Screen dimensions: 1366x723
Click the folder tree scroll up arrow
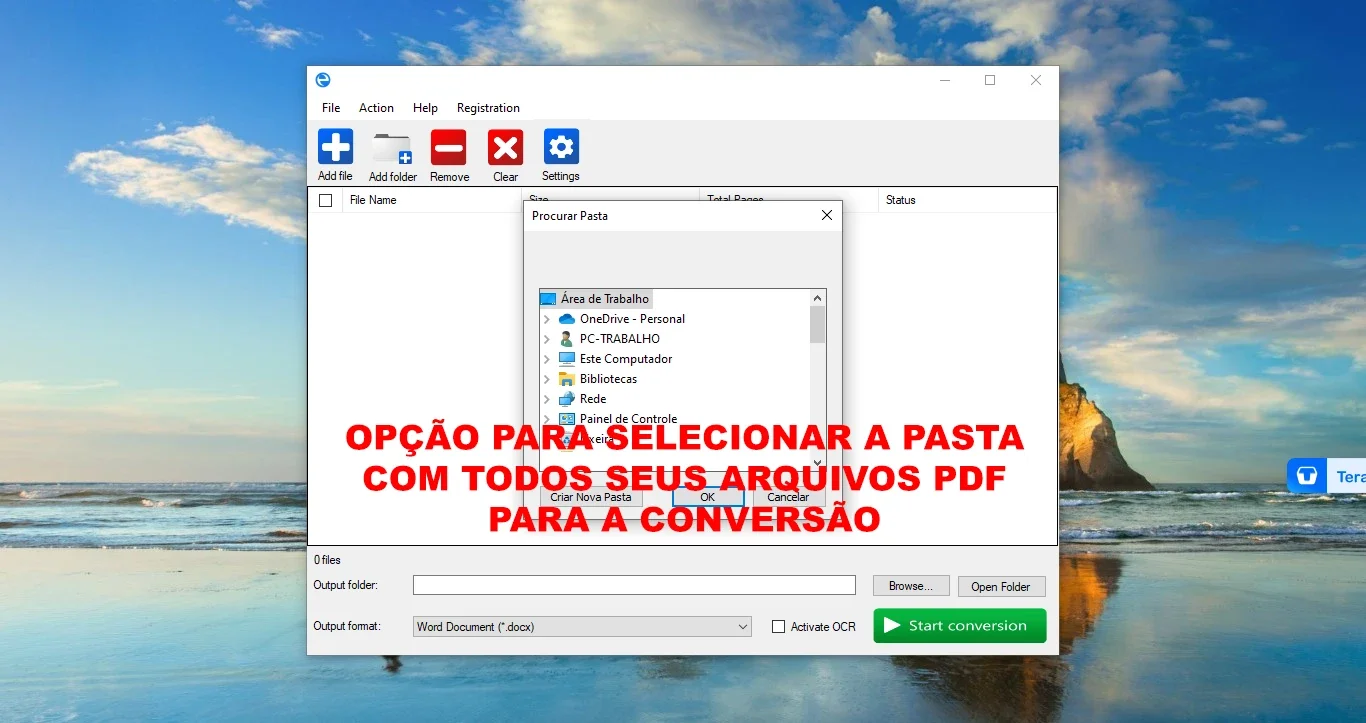point(817,298)
